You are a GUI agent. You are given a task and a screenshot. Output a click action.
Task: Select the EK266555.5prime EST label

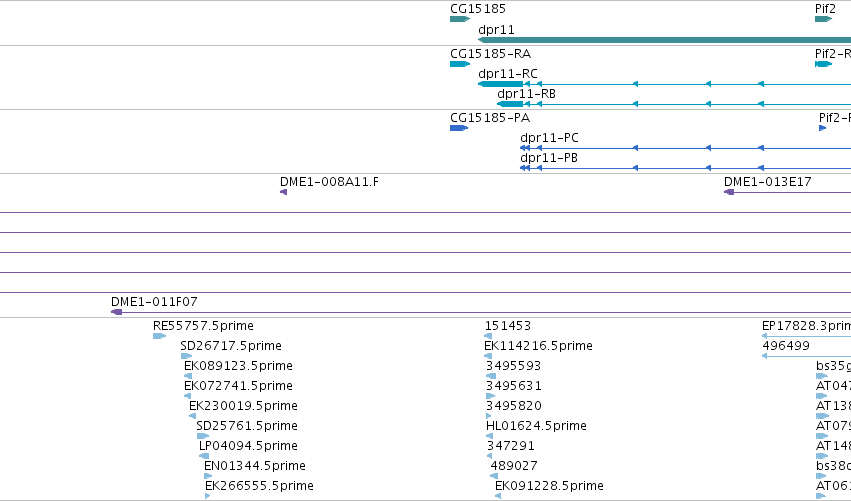point(259,486)
